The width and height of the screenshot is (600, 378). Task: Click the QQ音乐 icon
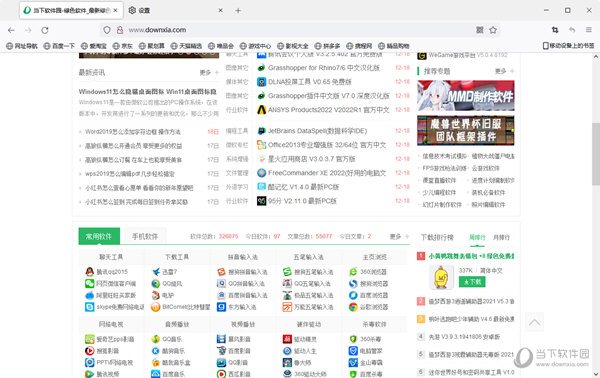156,339
